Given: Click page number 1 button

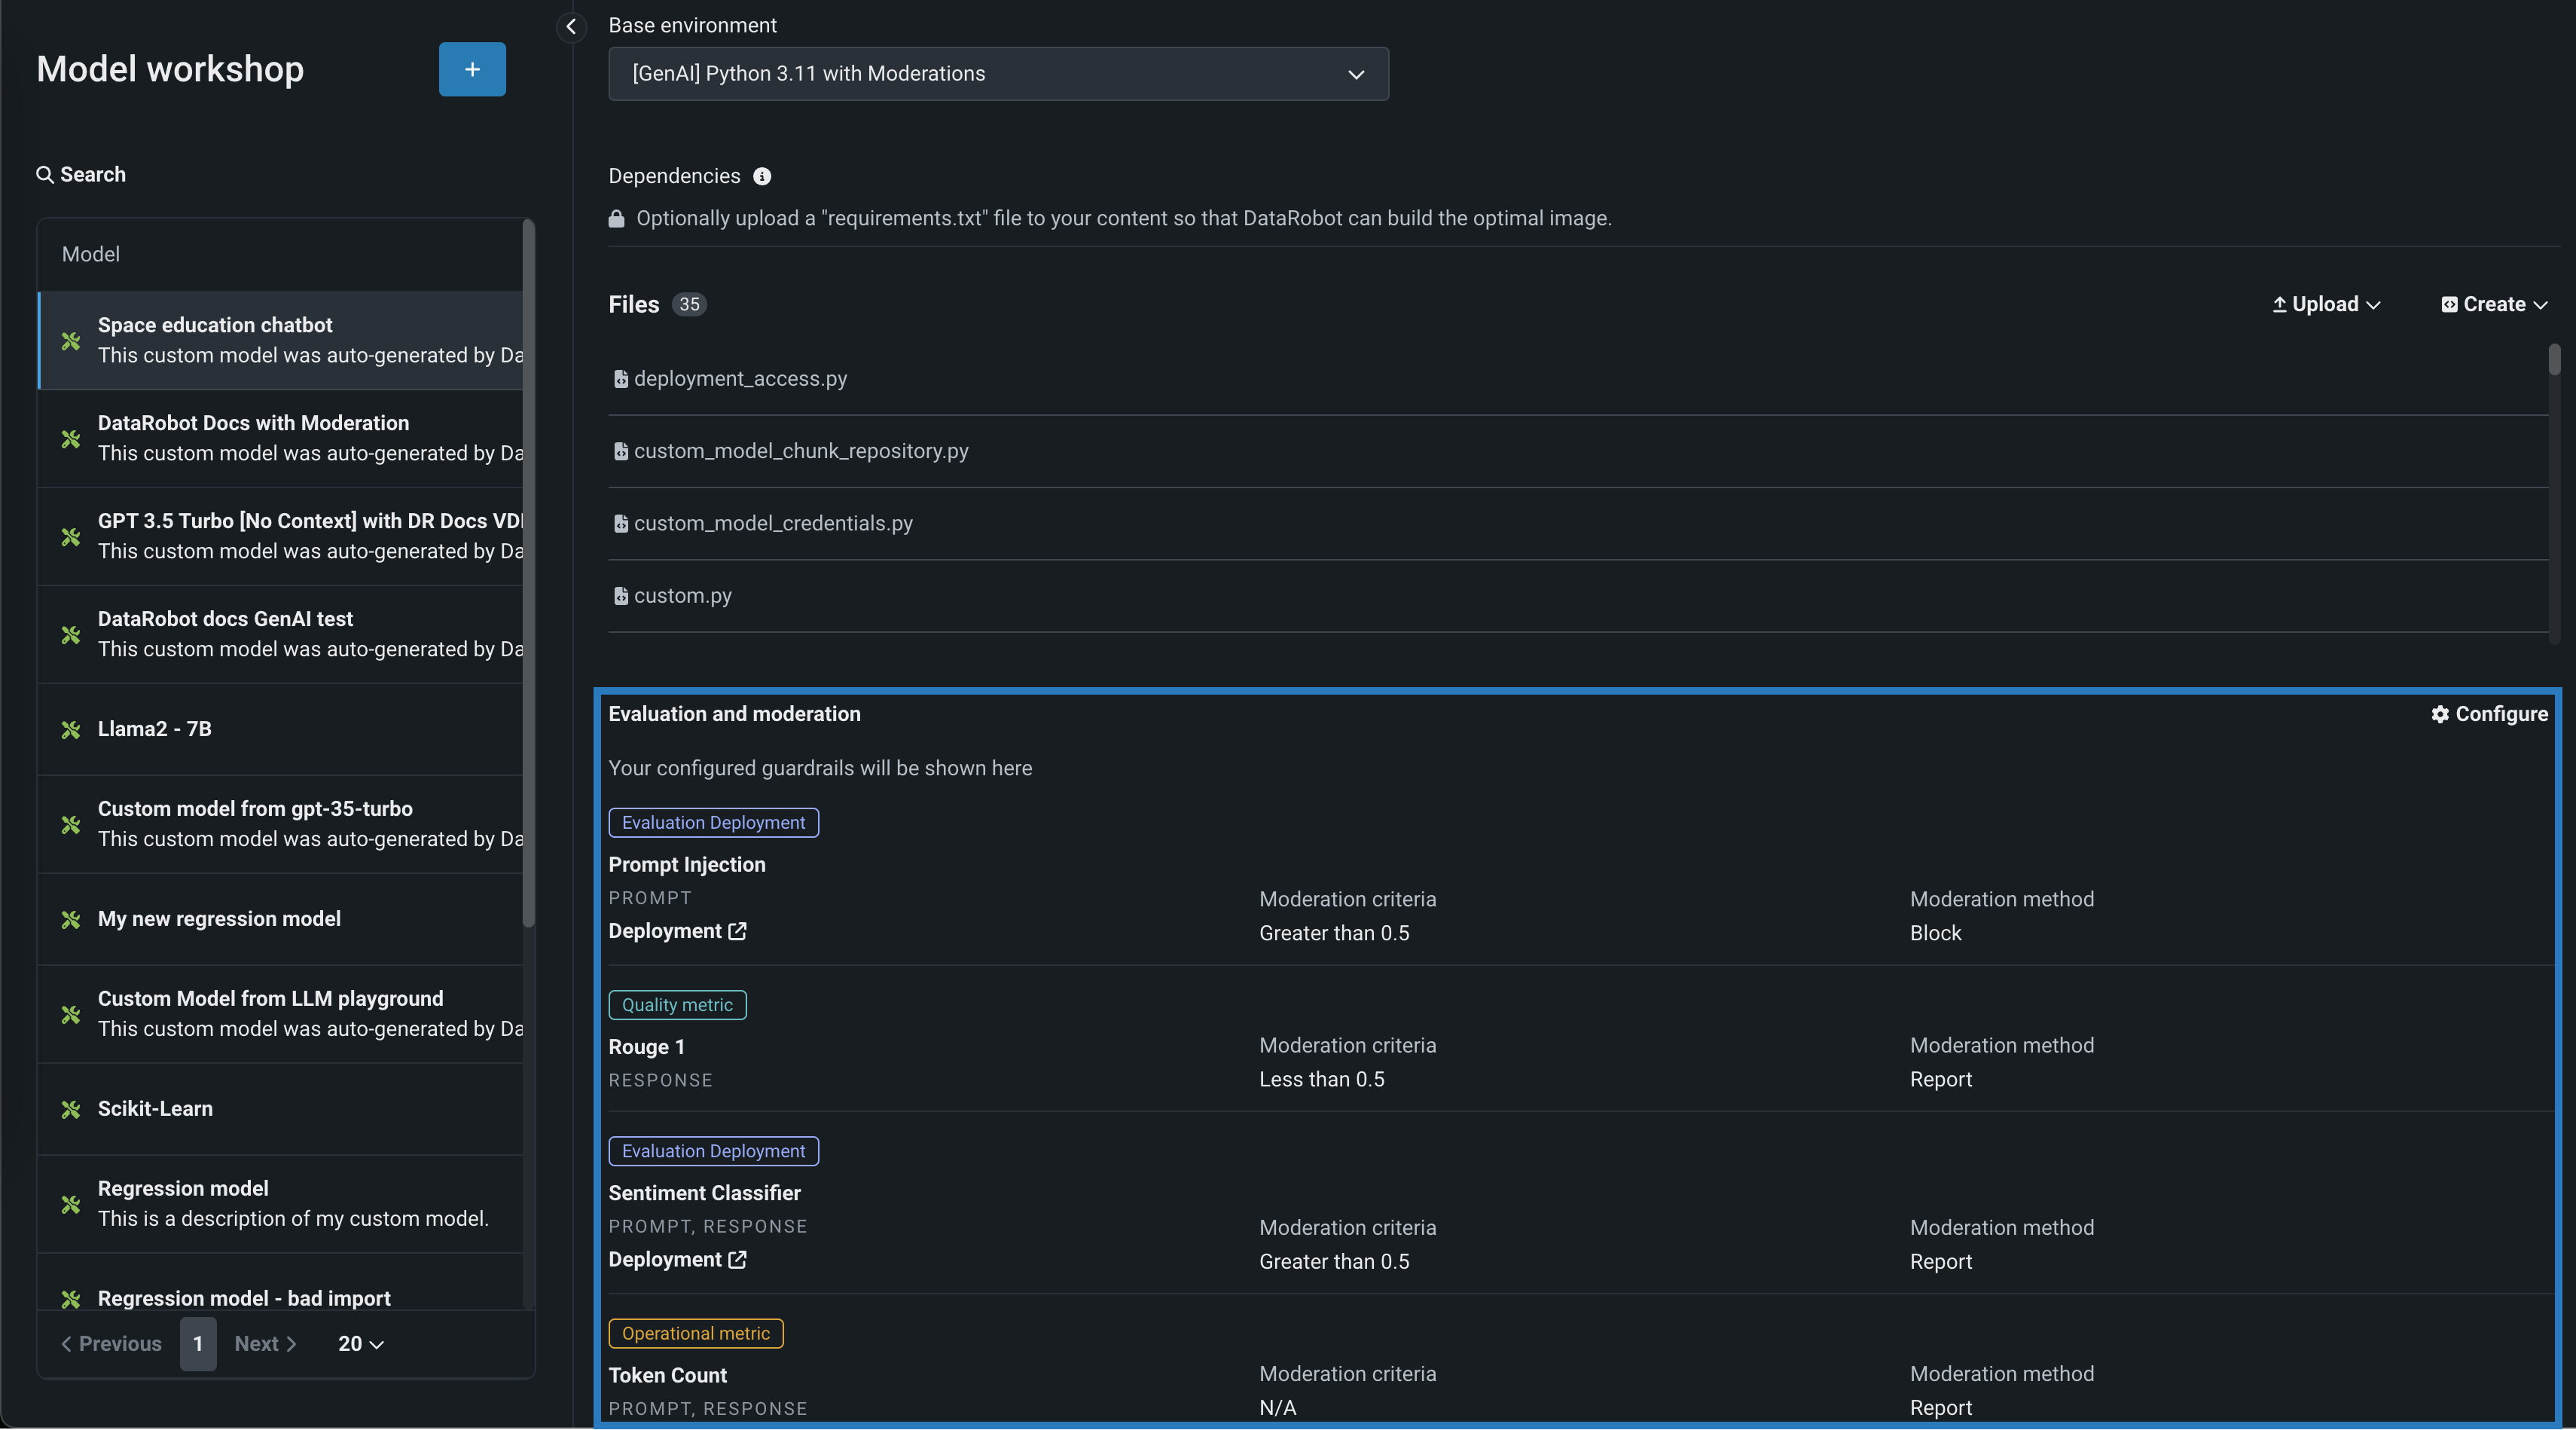Looking at the screenshot, I should tap(198, 1344).
